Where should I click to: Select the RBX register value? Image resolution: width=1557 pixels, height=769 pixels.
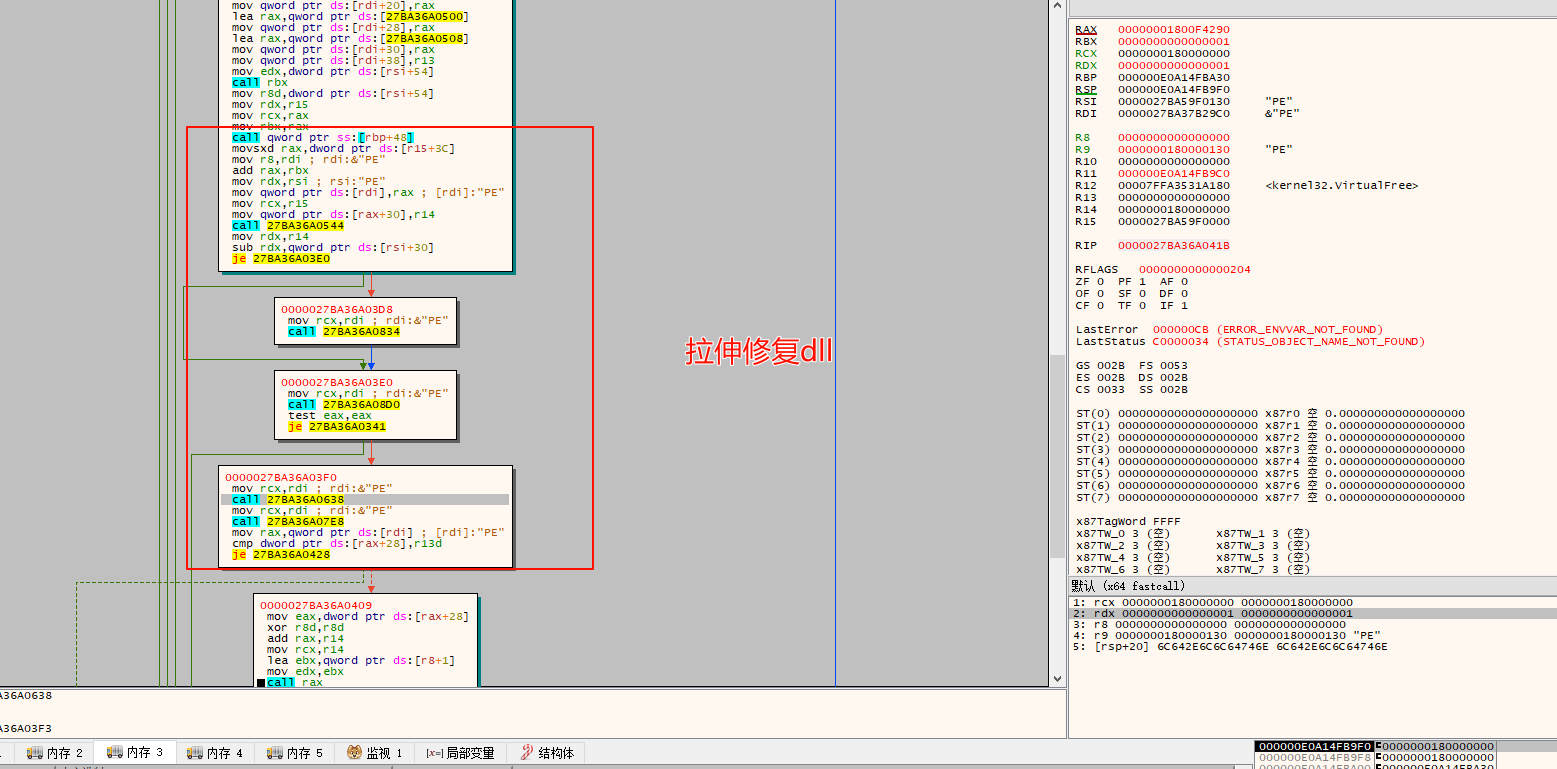tap(1174, 42)
